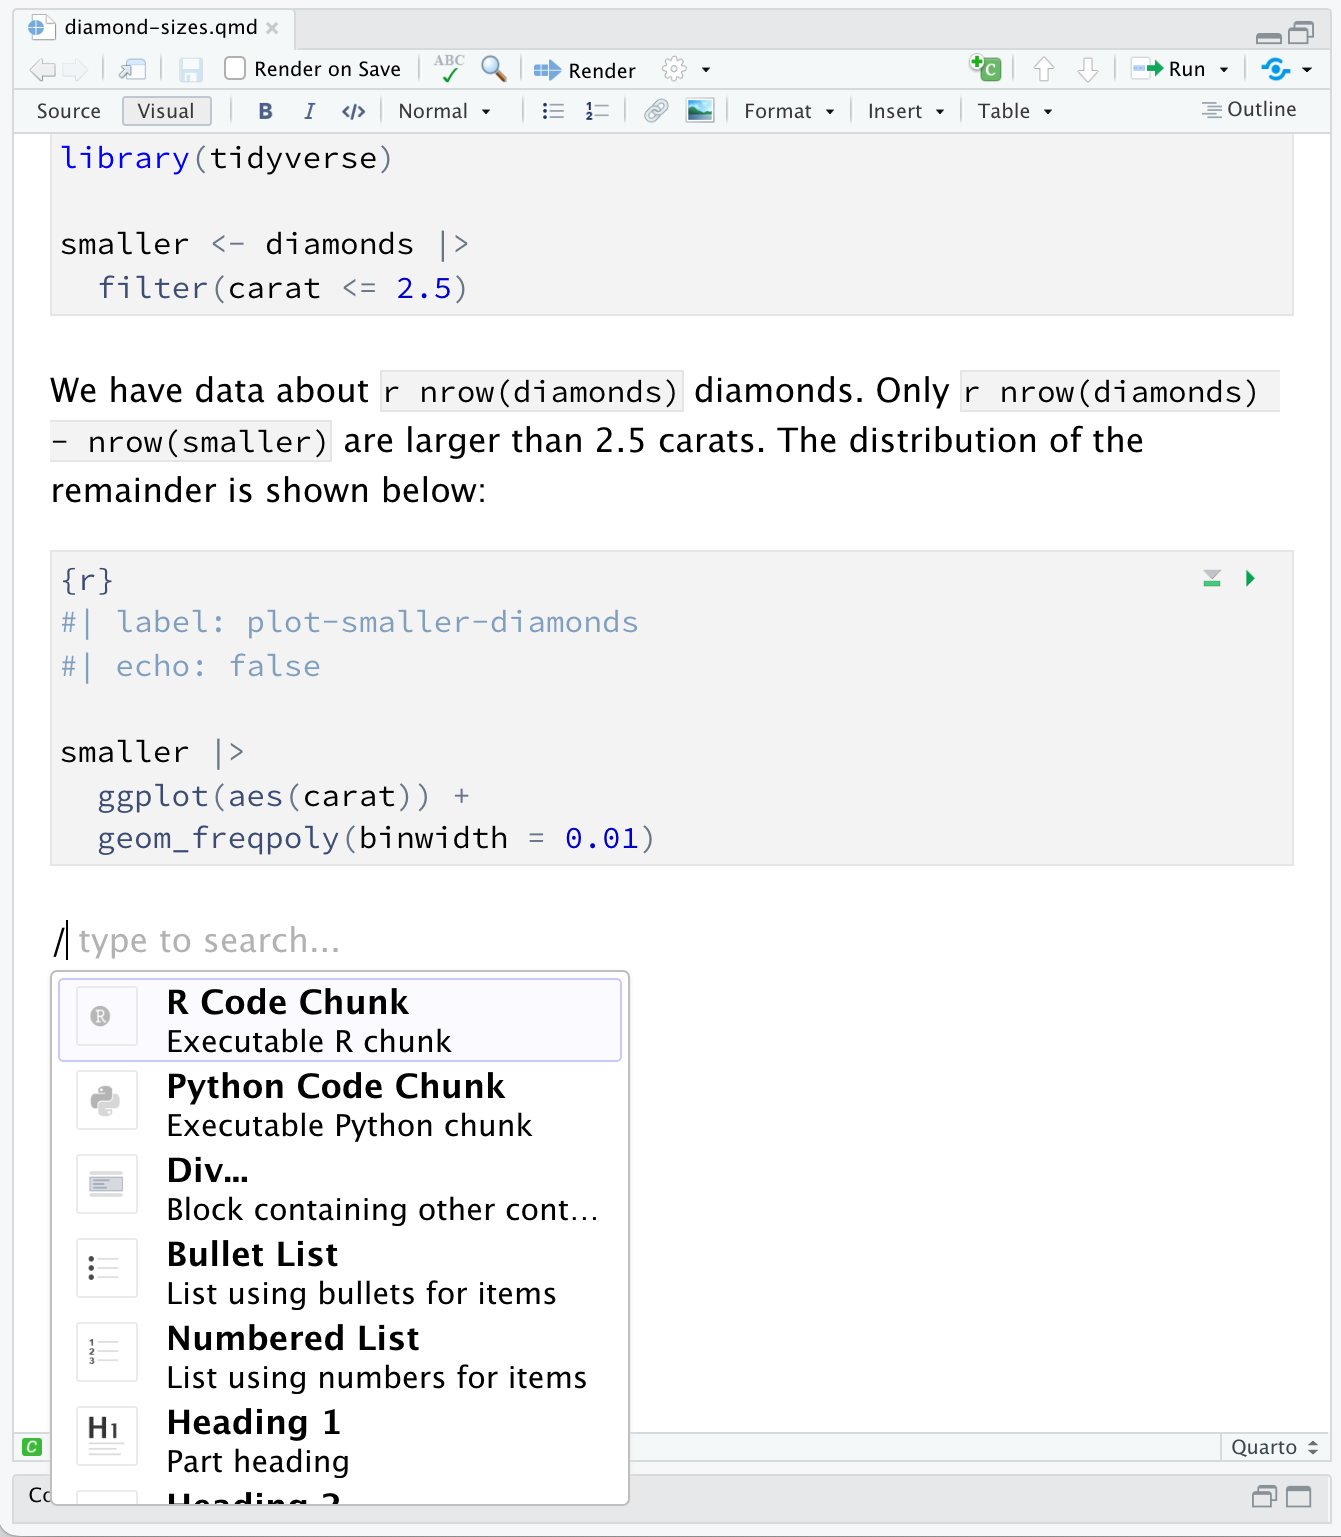Click the Run button
1341x1537 pixels.
[1168, 69]
